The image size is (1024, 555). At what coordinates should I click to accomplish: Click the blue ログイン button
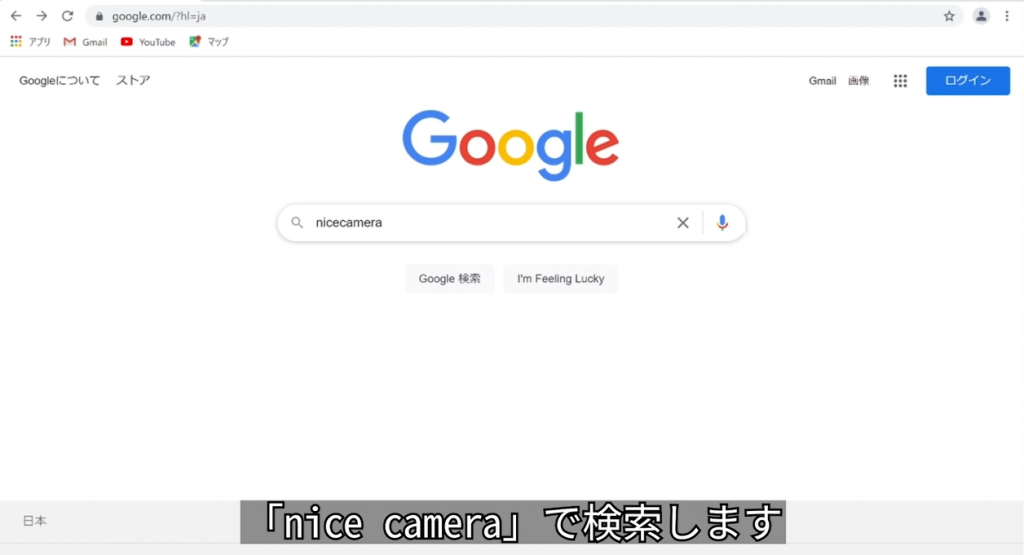click(968, 81)
